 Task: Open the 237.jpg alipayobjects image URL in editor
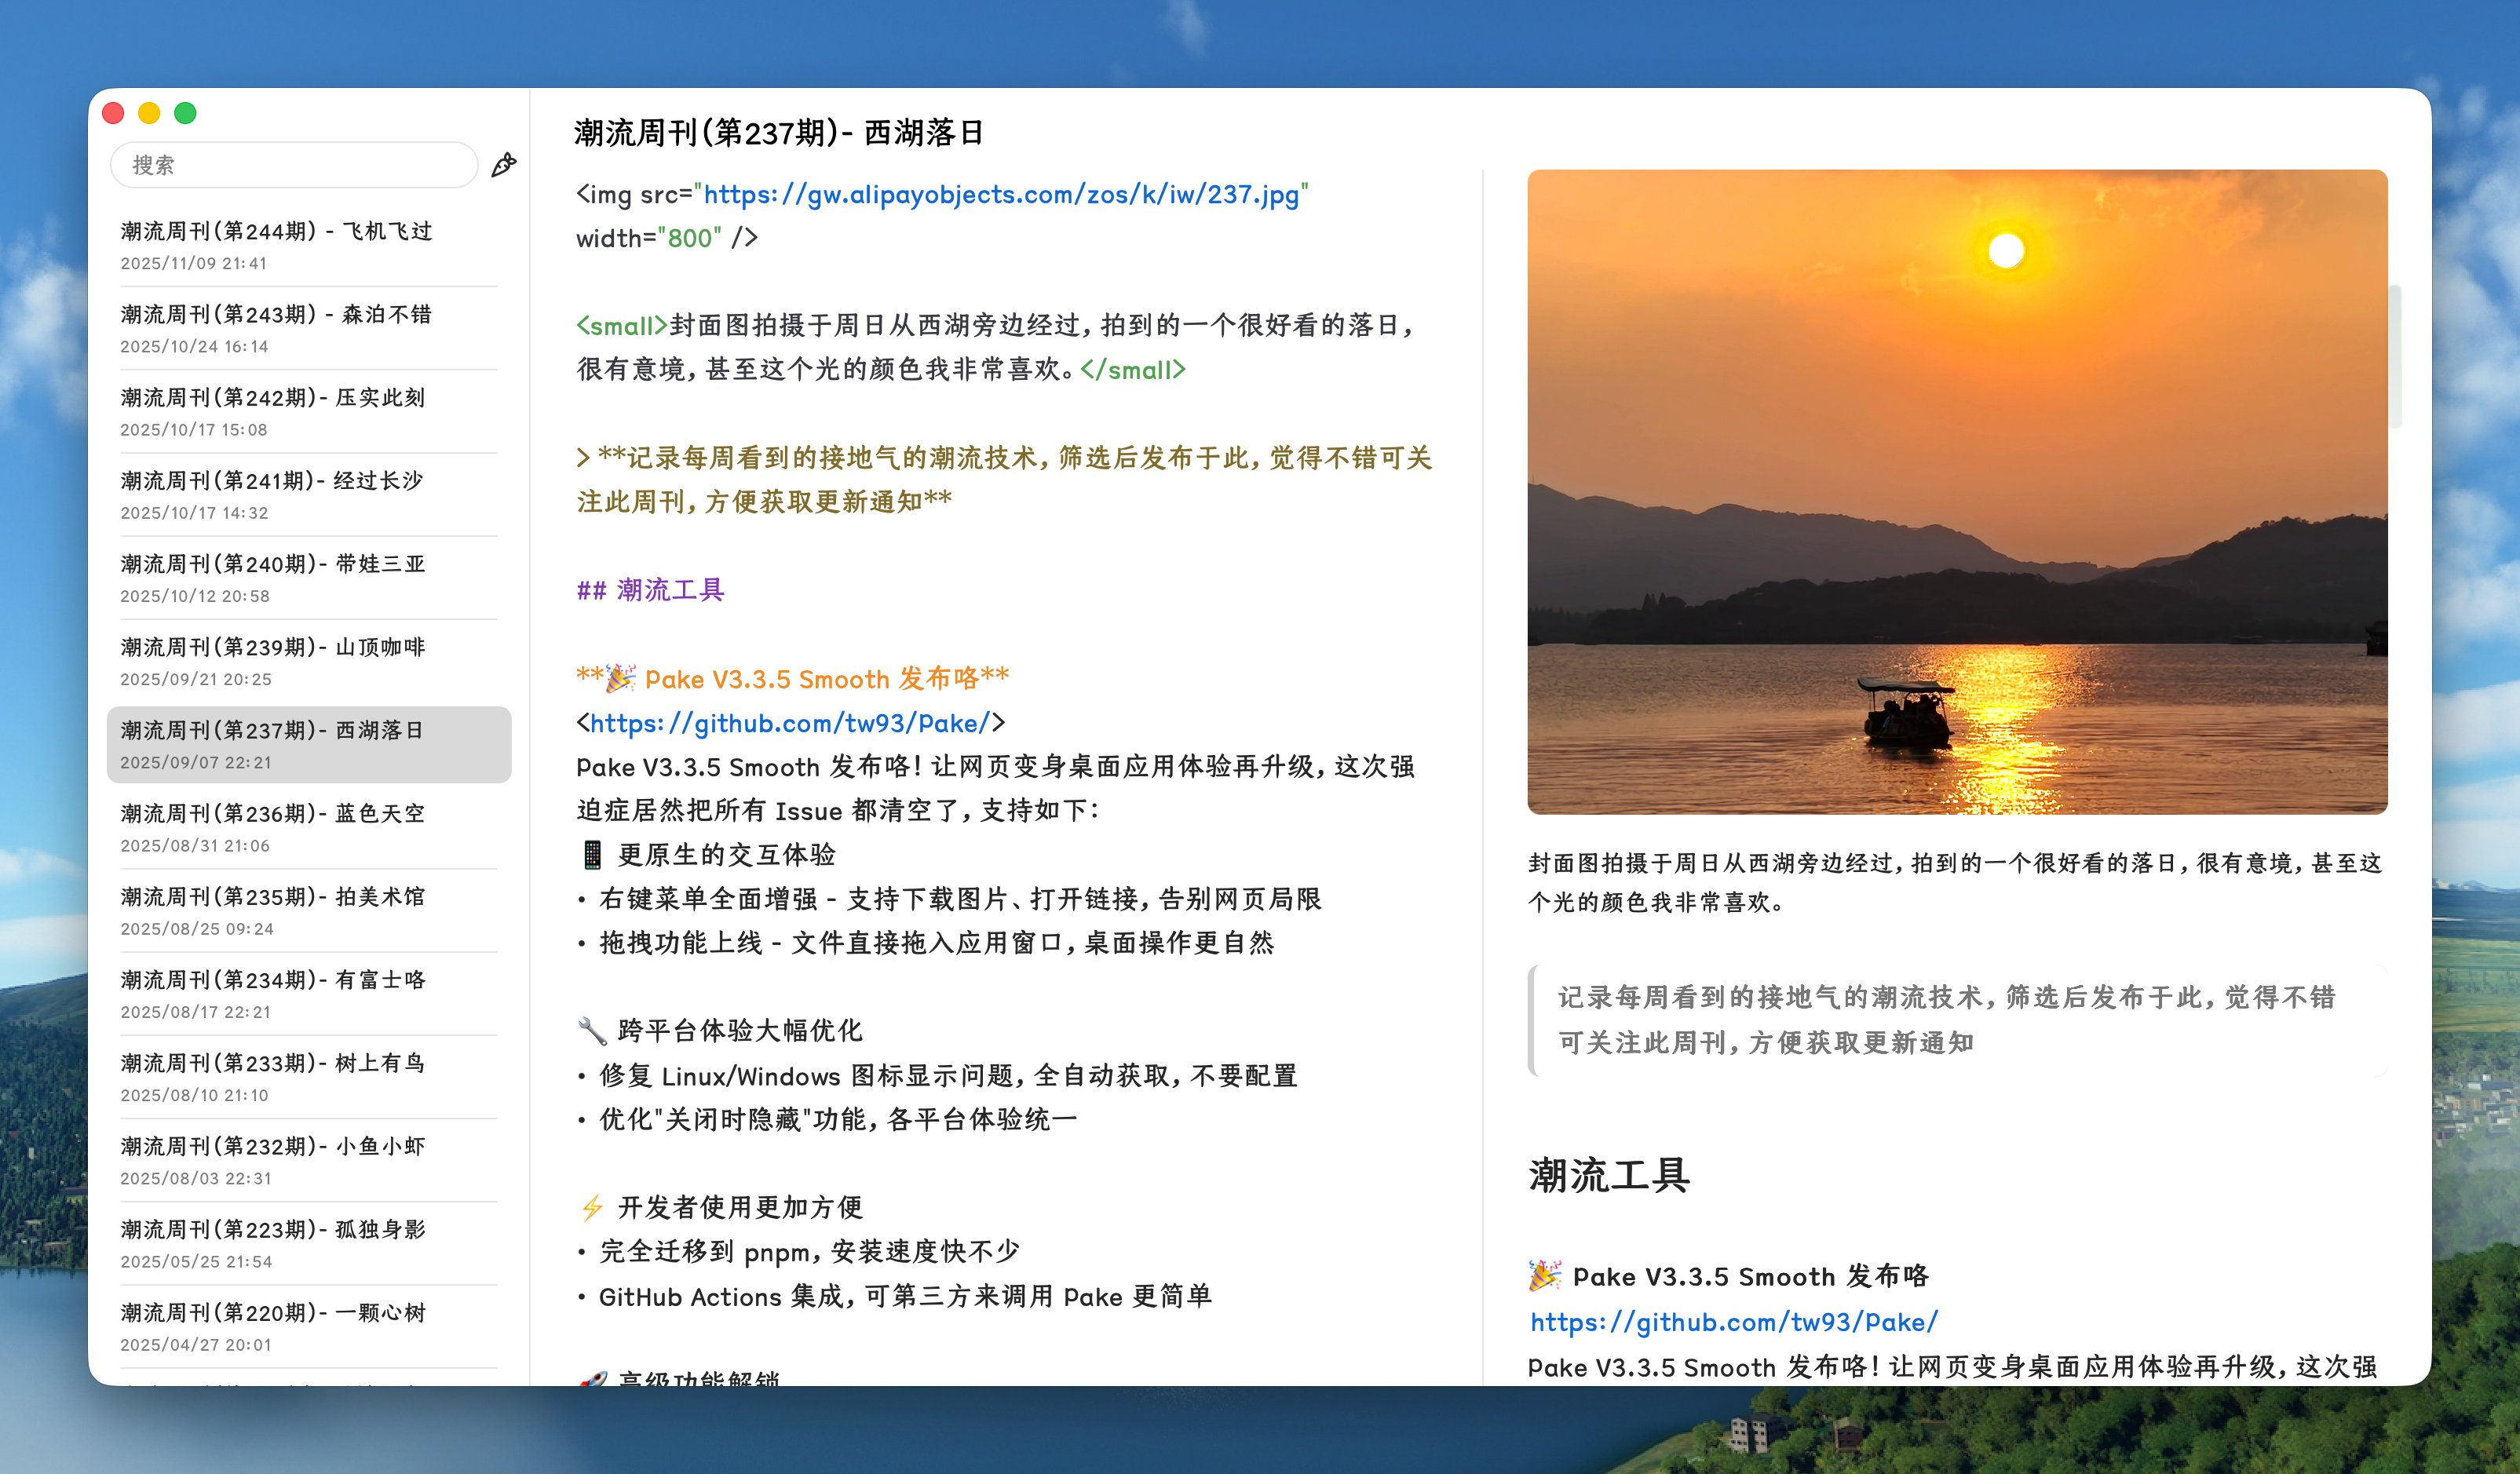(x=1003, y=195)
